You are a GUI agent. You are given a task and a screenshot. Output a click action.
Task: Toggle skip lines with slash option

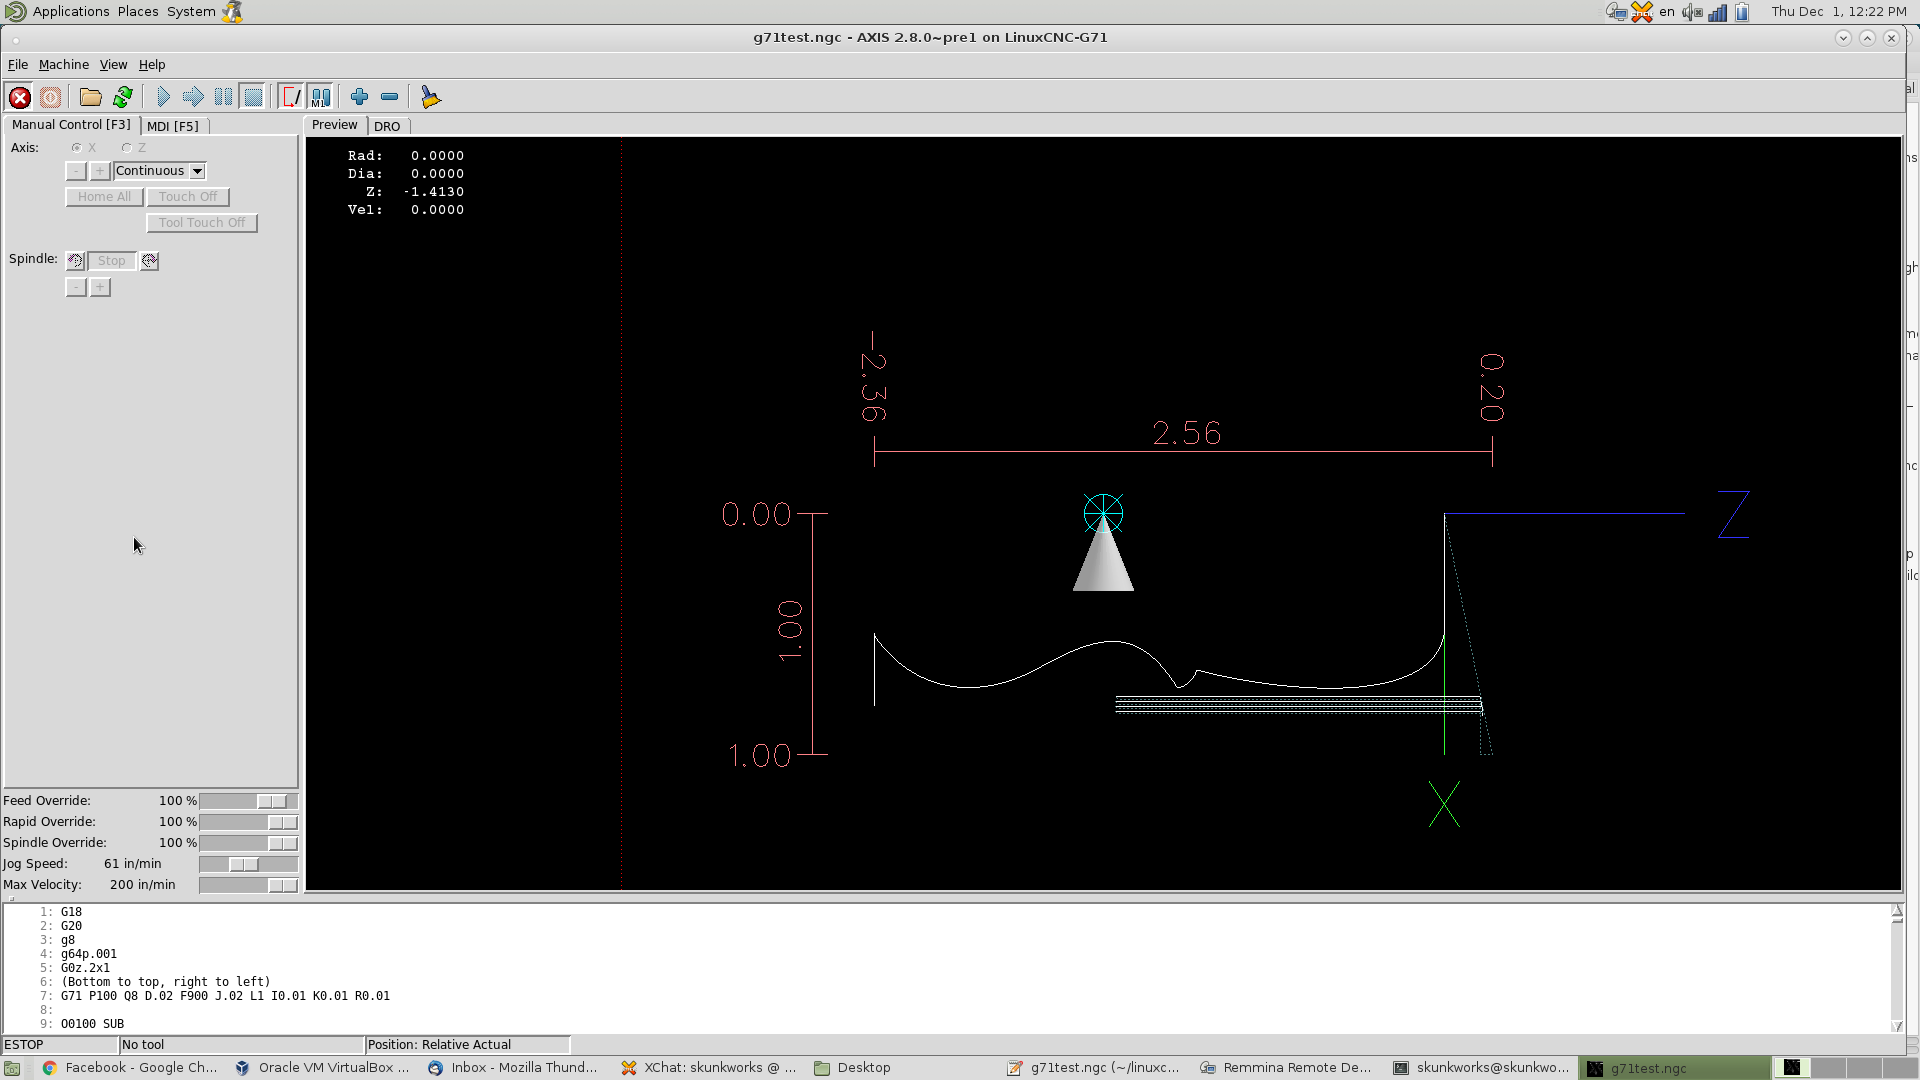291,97
